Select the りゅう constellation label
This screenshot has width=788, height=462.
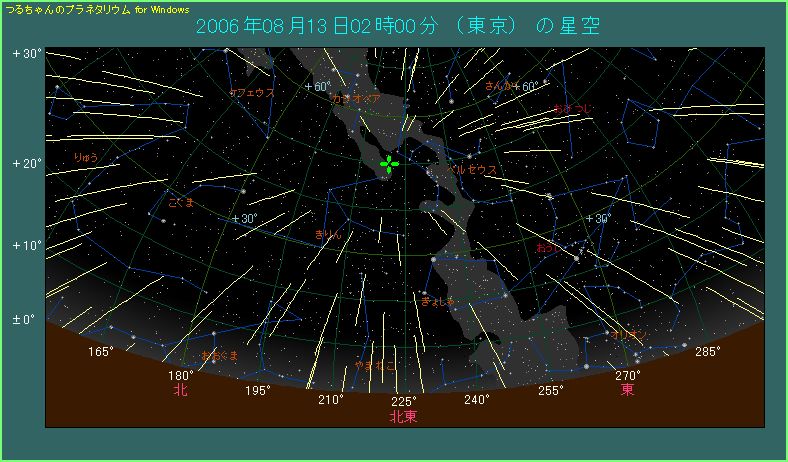click(x=88, y=158)
